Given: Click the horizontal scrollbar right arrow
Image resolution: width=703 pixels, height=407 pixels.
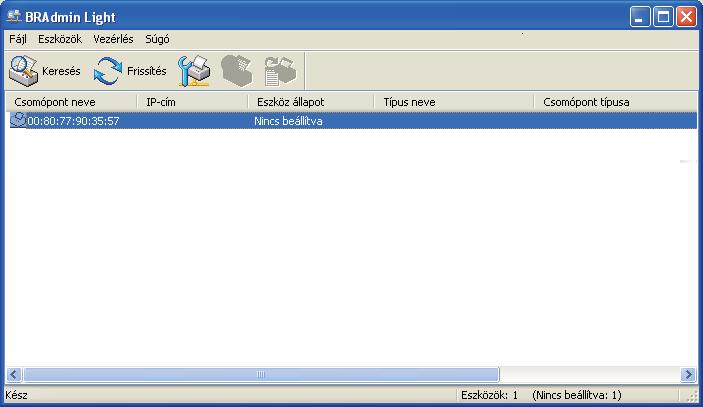Looking at the screenshot, I should point(688,374).
